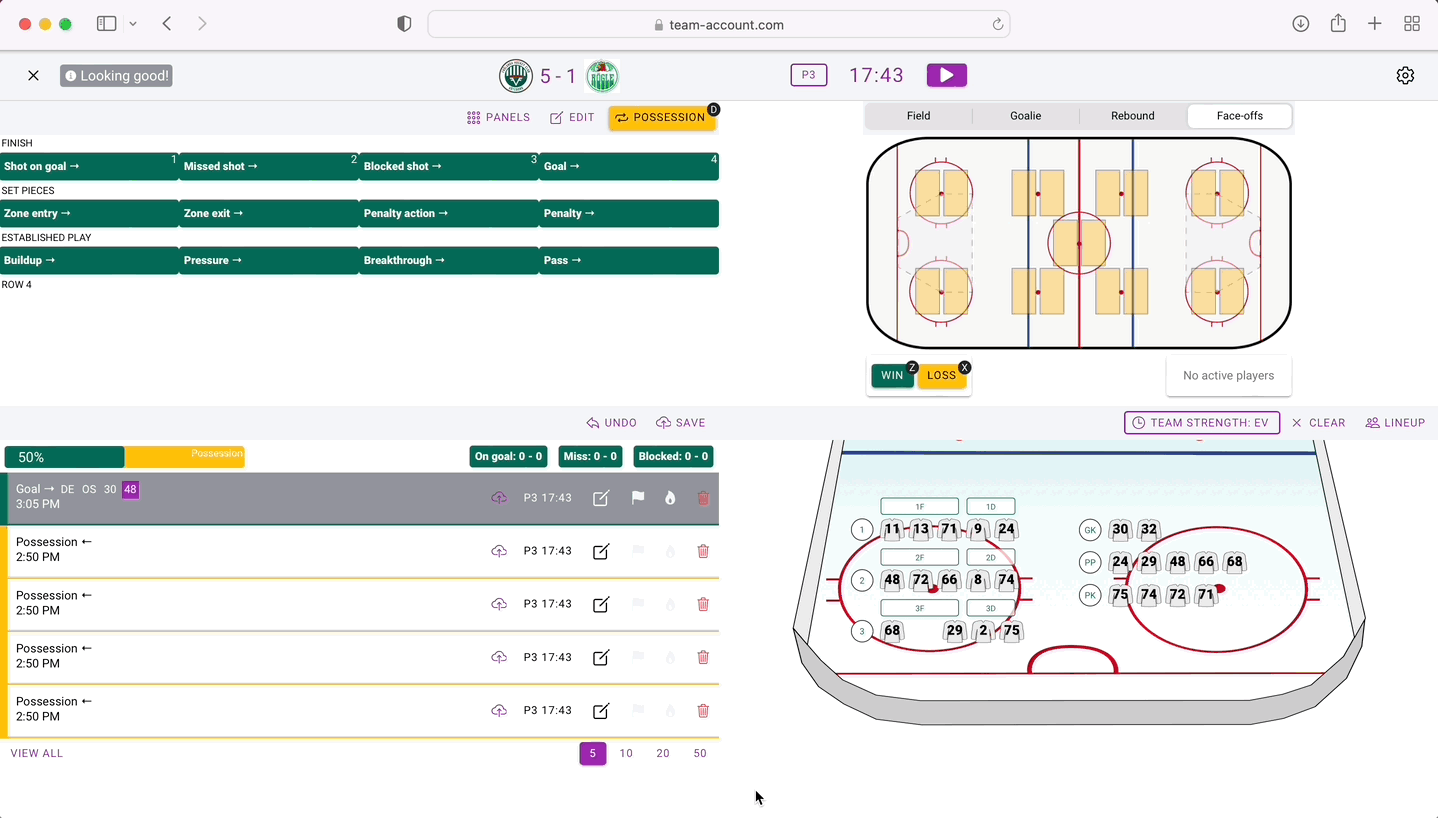Upload the Goal event via cloud icon
Image resolution: width=1438 pixels, height=818 pixels.
click(x=499, y=498)
